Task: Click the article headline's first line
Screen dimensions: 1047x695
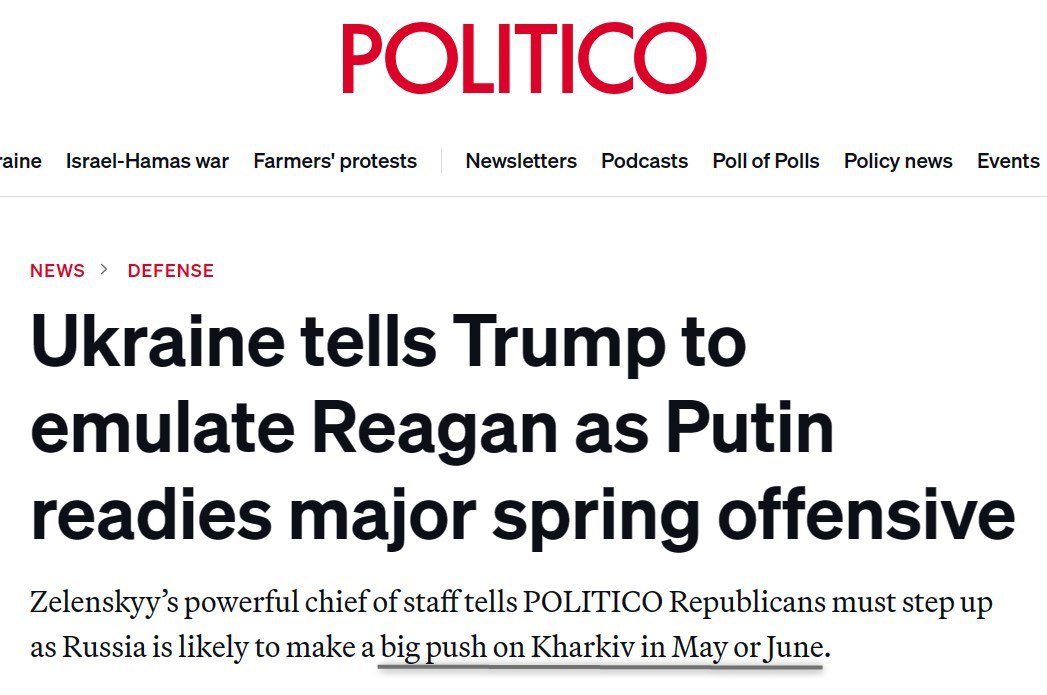Action: pyautogui.click(x=388, y=342)
